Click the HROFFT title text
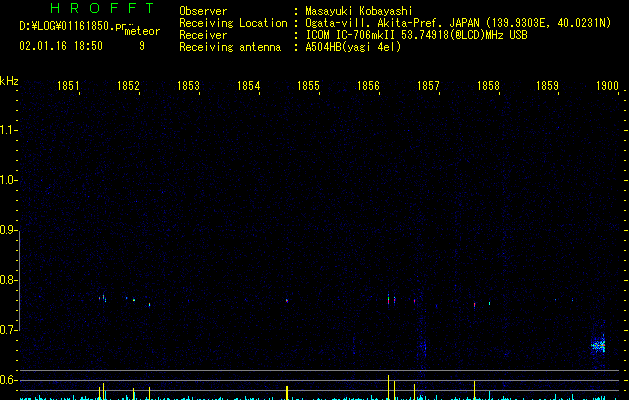 (102, 8)
